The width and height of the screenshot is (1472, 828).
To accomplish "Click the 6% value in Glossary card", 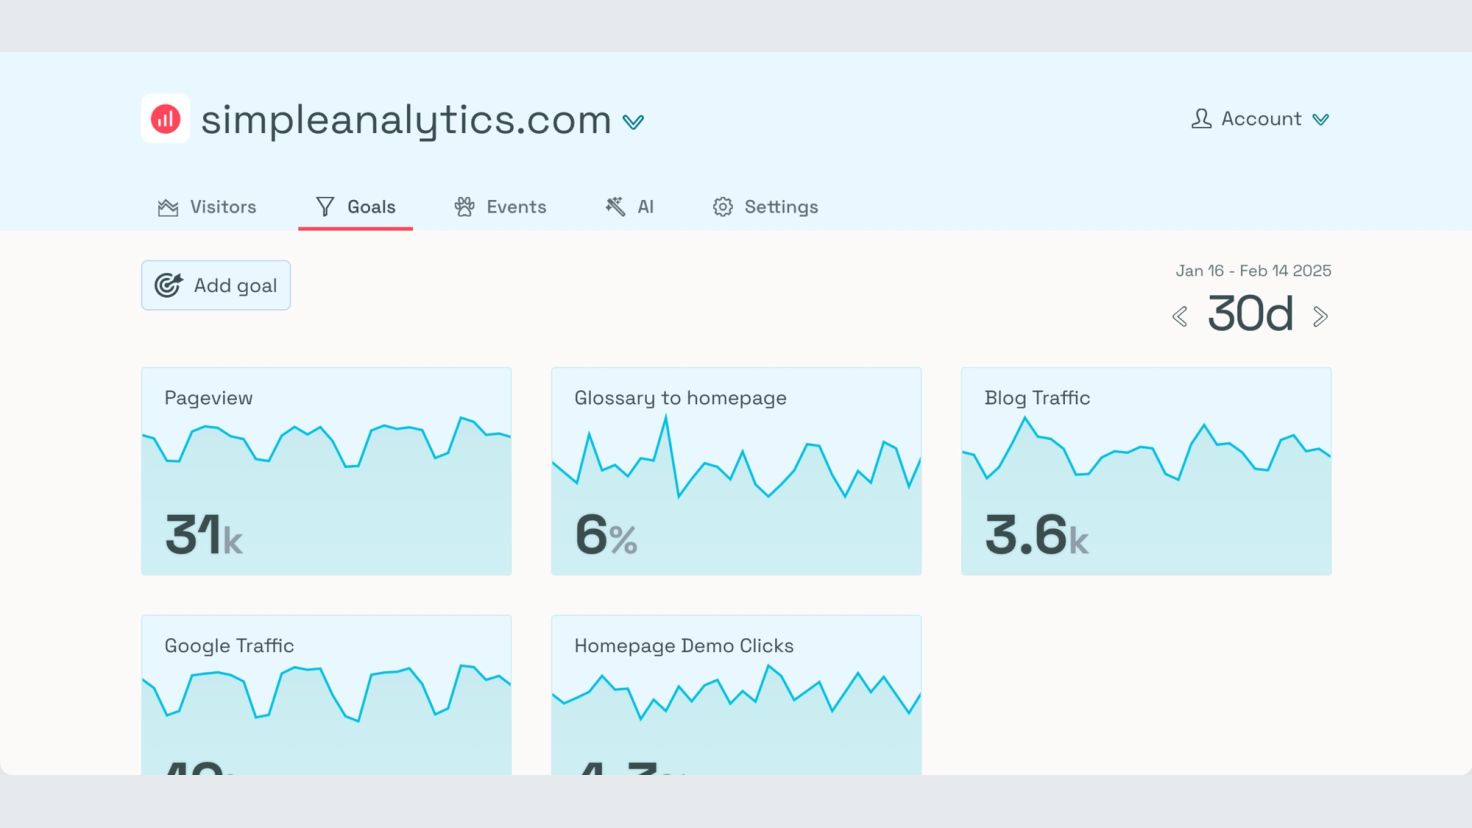I will (606, 534).
